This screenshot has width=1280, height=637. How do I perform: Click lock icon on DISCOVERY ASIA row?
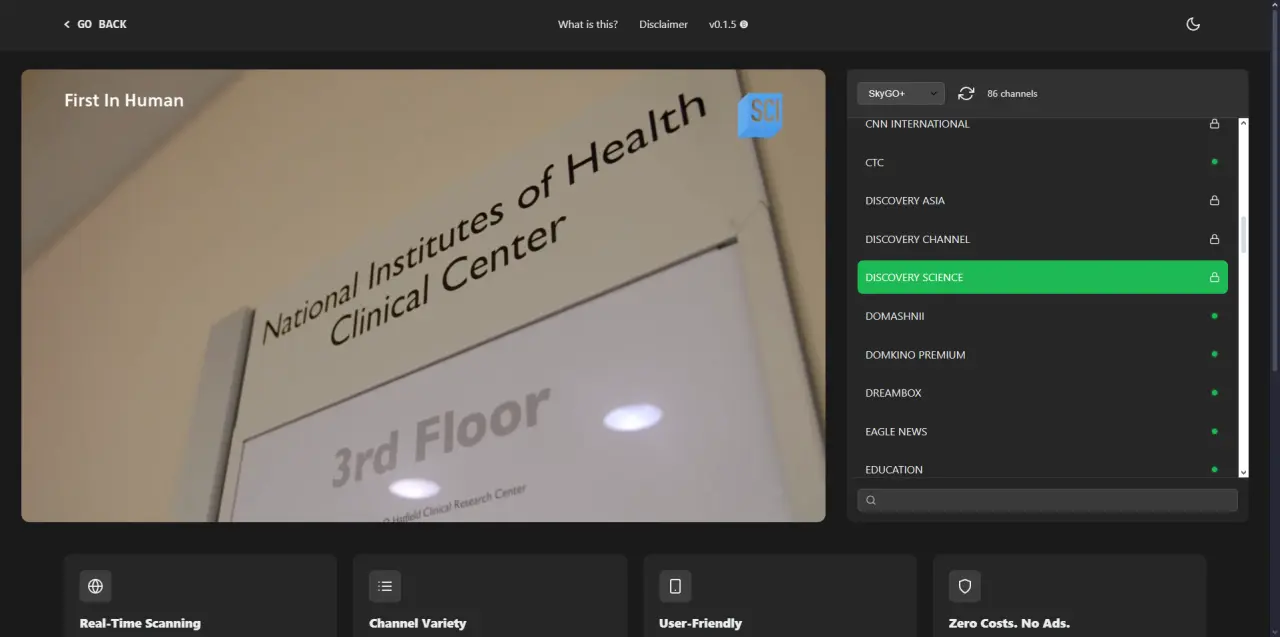tap(1214, 200)
